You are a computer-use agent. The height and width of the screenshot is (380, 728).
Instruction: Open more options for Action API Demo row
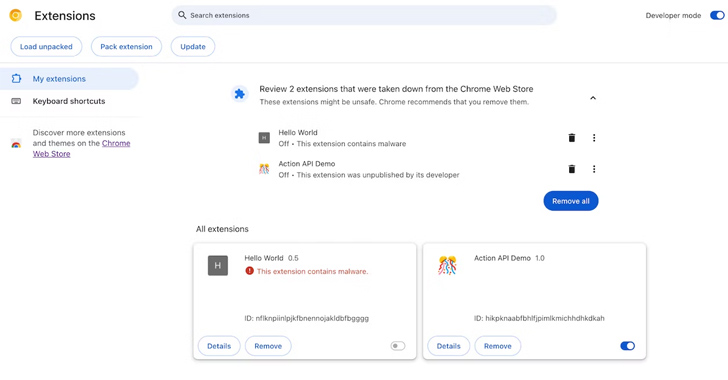click(x=594, y=169)
